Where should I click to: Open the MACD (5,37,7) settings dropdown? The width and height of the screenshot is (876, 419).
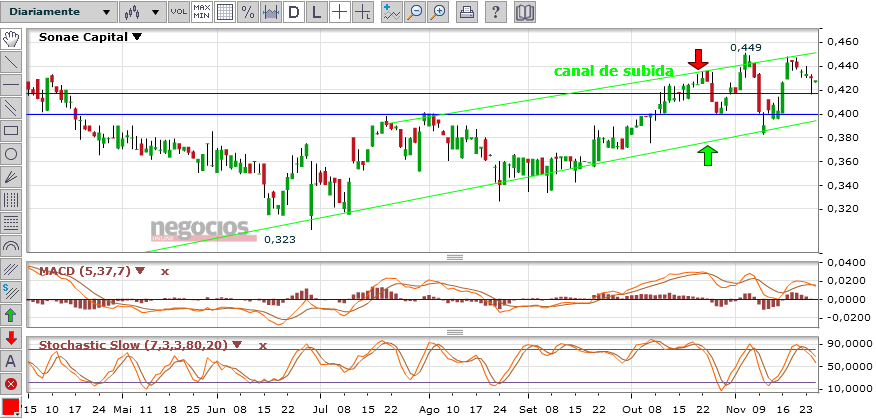(x=139, y=271)
